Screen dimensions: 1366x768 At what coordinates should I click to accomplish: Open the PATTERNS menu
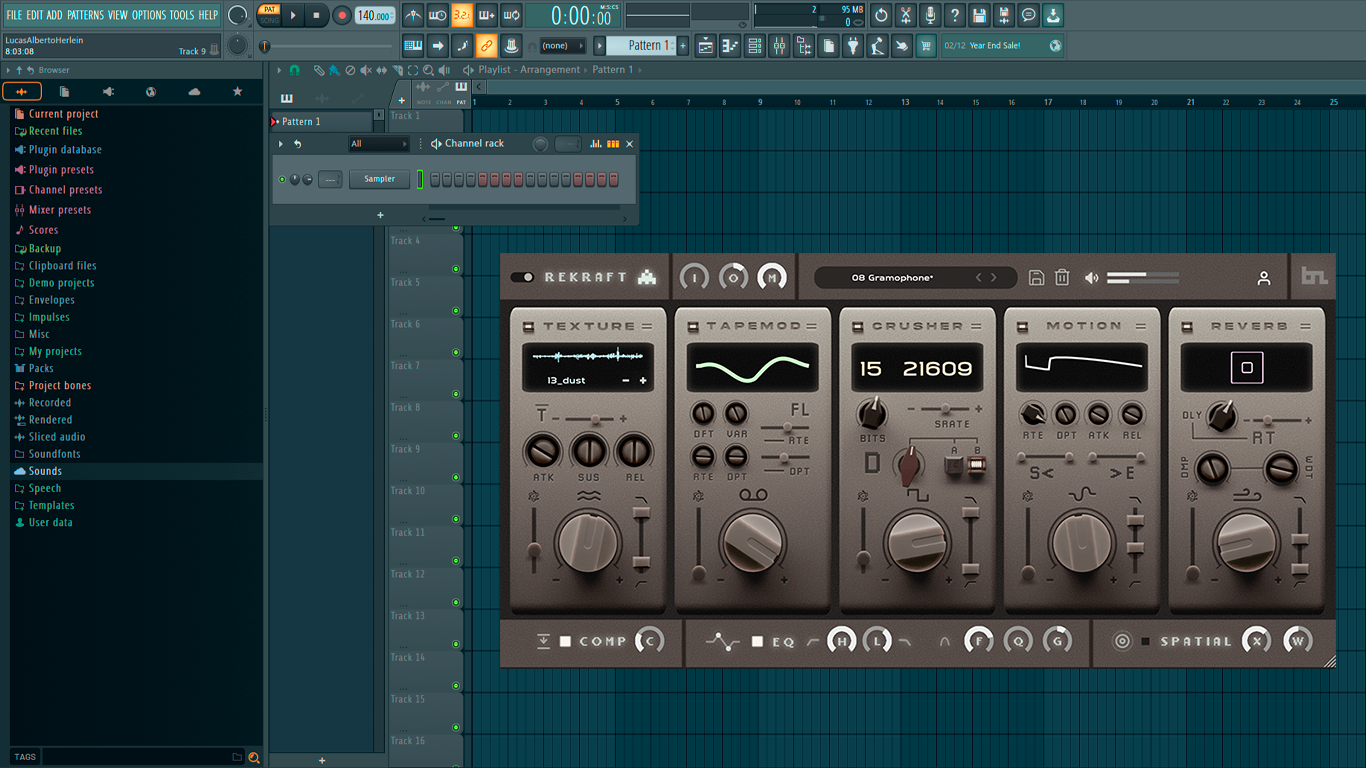tap(85, 15)
